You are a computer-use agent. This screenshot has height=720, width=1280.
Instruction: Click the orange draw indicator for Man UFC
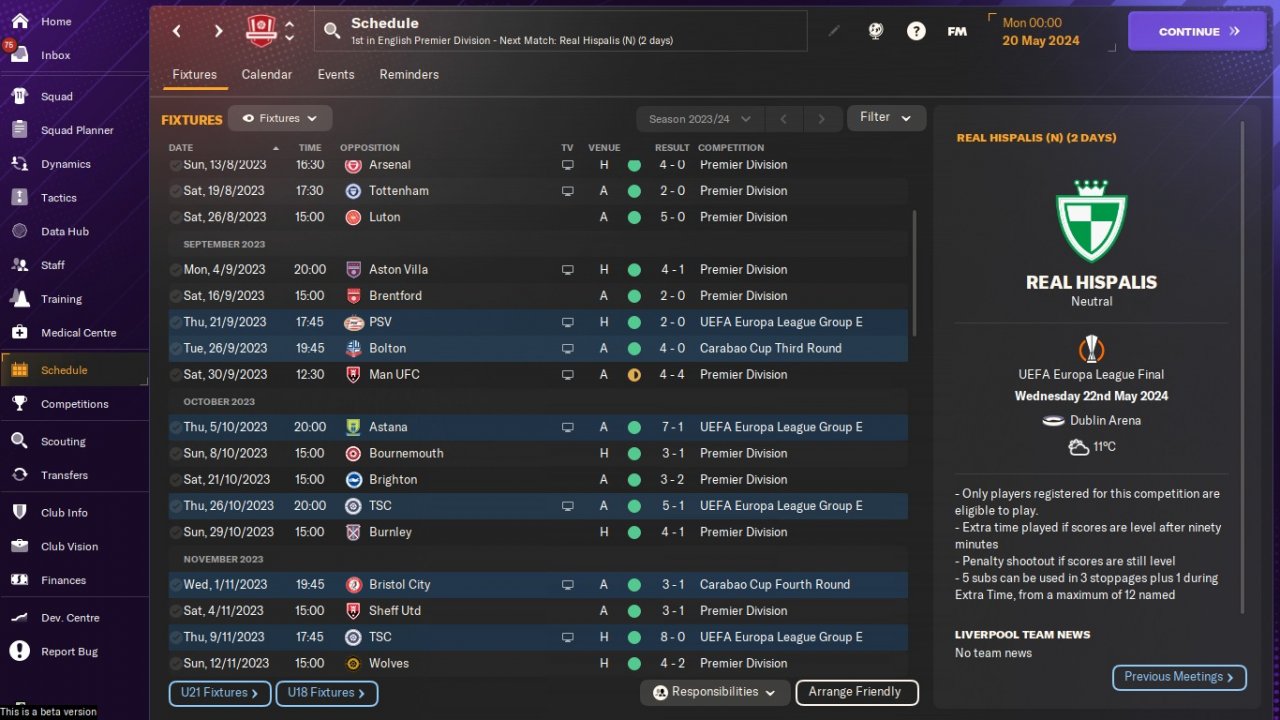(634, 375)
